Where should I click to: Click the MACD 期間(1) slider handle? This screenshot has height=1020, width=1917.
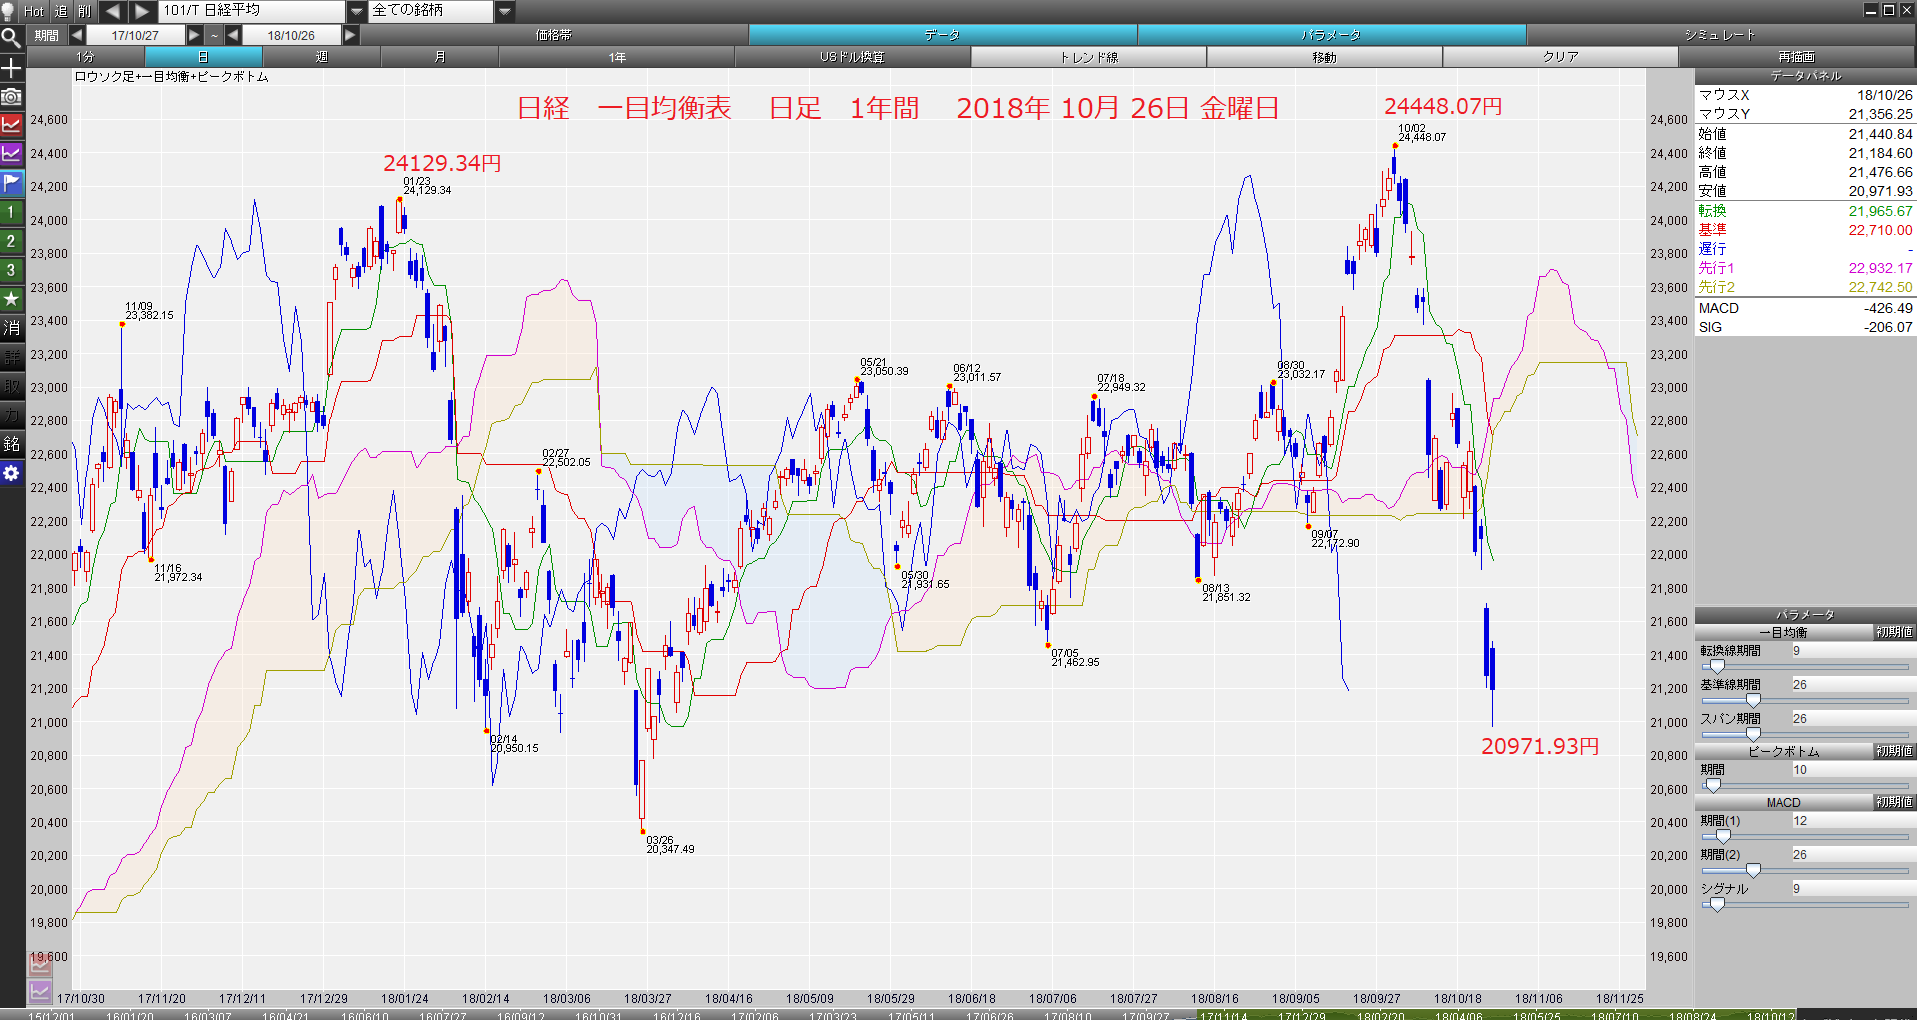coord(1723,837)
